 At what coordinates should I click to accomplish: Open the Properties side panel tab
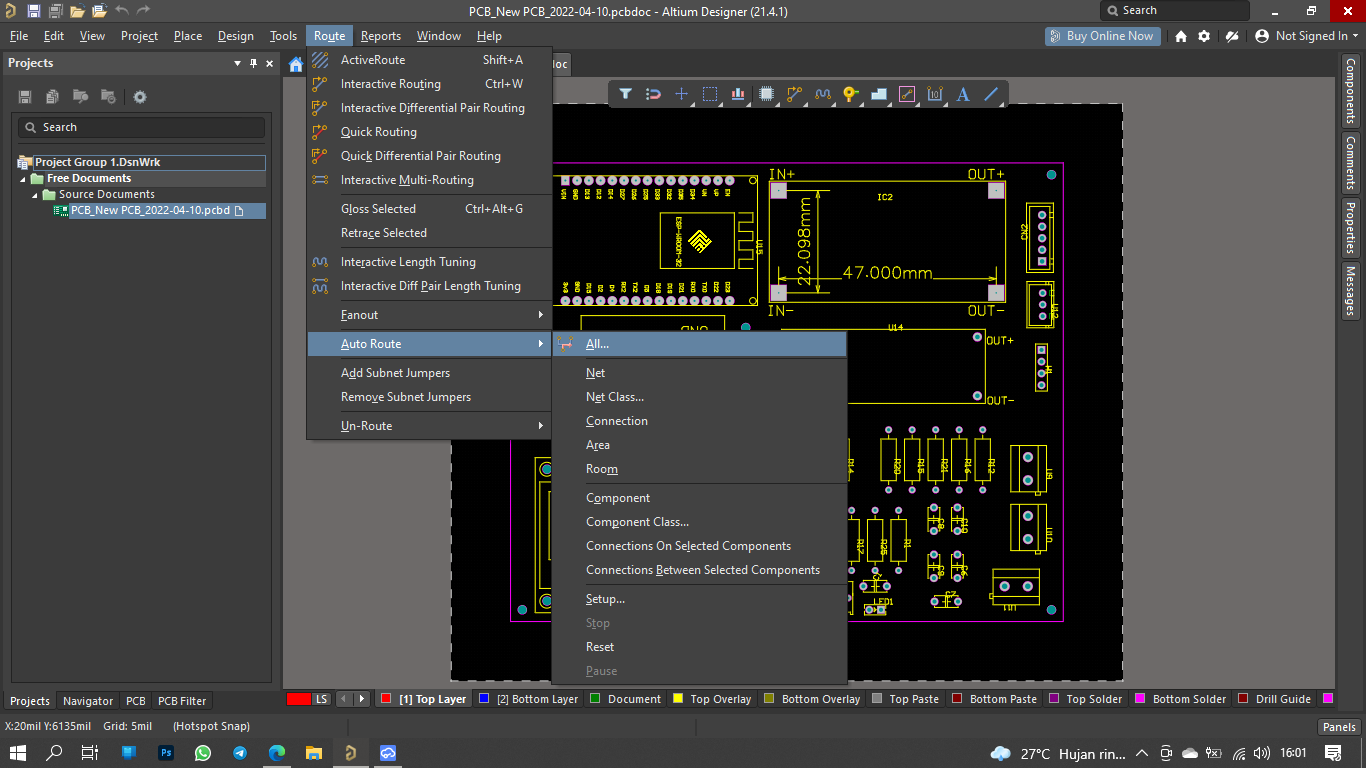click(1350, 228)
